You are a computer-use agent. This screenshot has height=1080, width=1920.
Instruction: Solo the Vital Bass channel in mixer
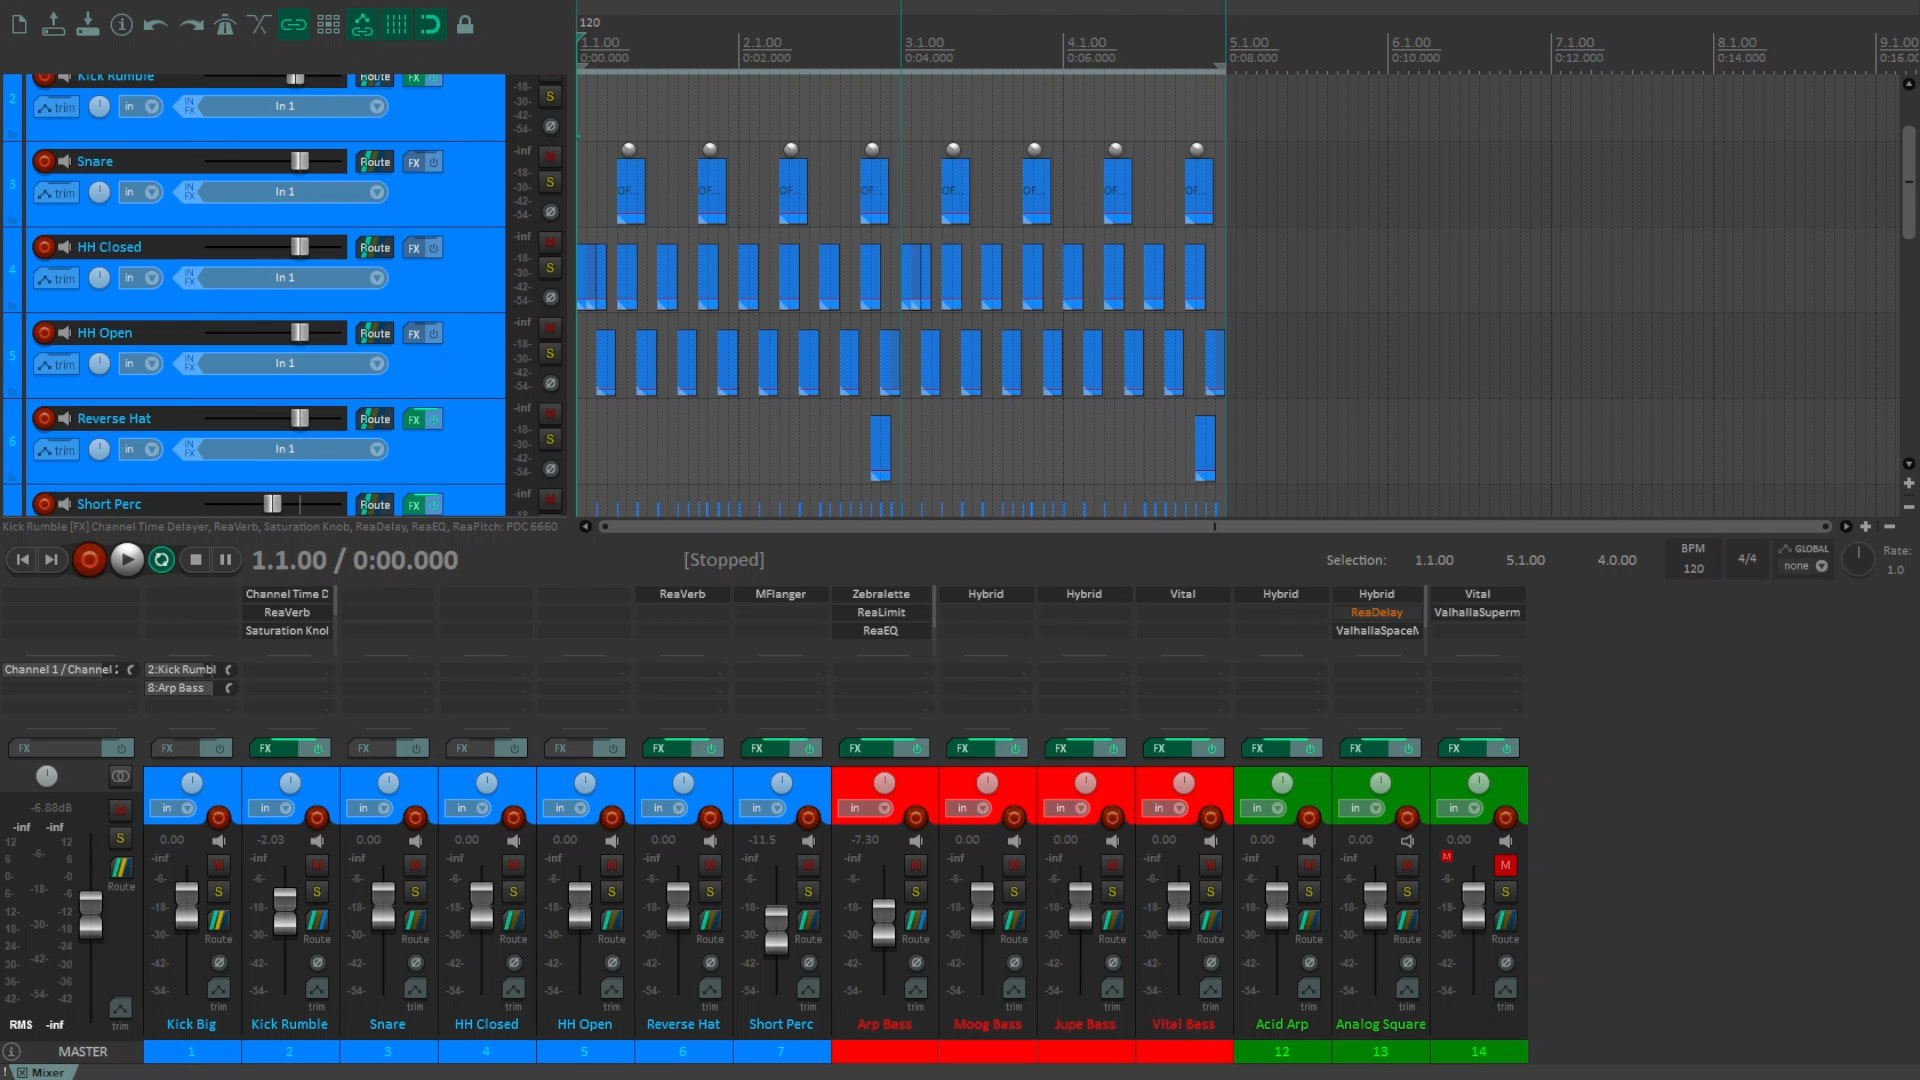(1209, 891)
